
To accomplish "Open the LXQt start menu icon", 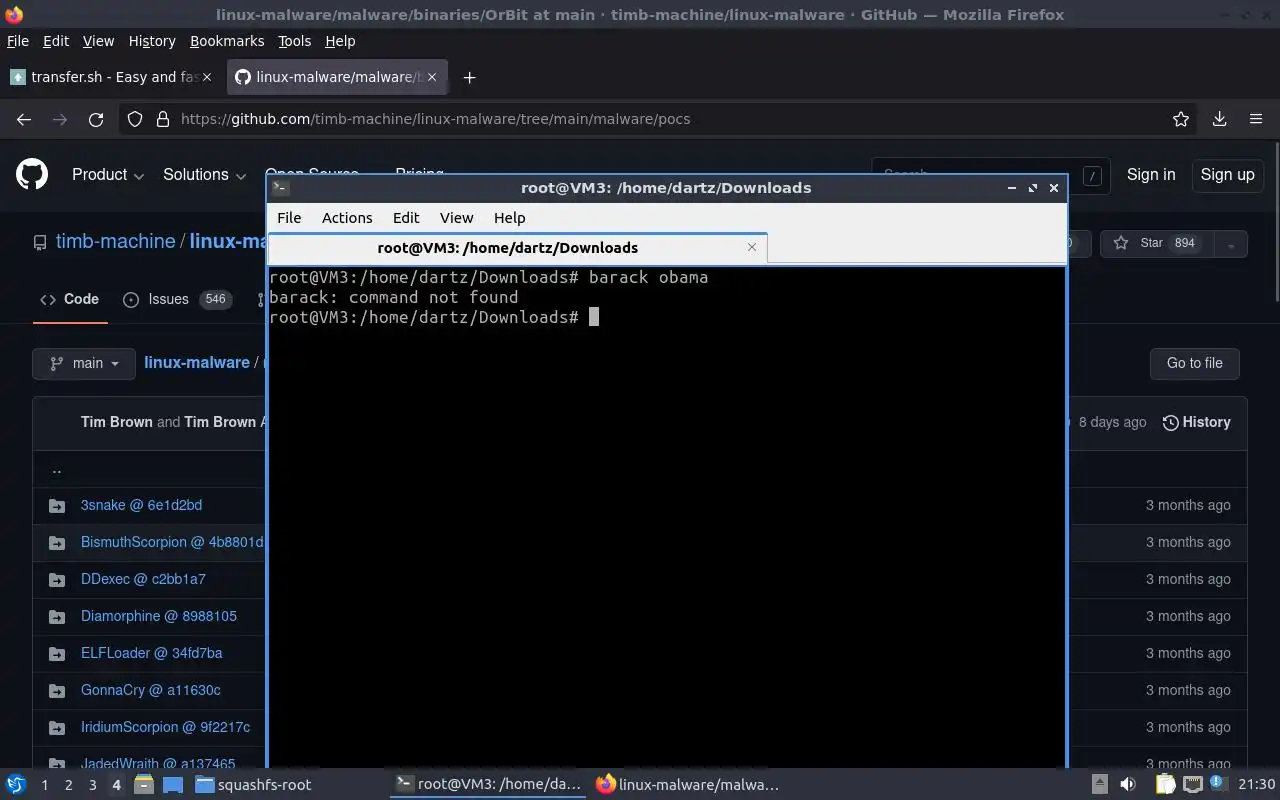I will coord(16,784).
